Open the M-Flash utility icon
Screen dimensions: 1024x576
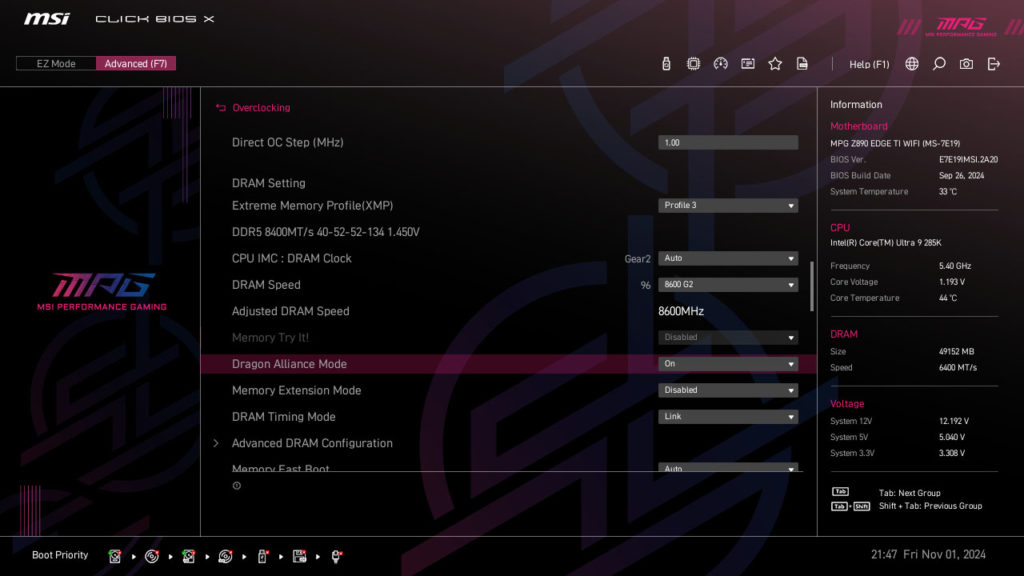pos(665,63)
